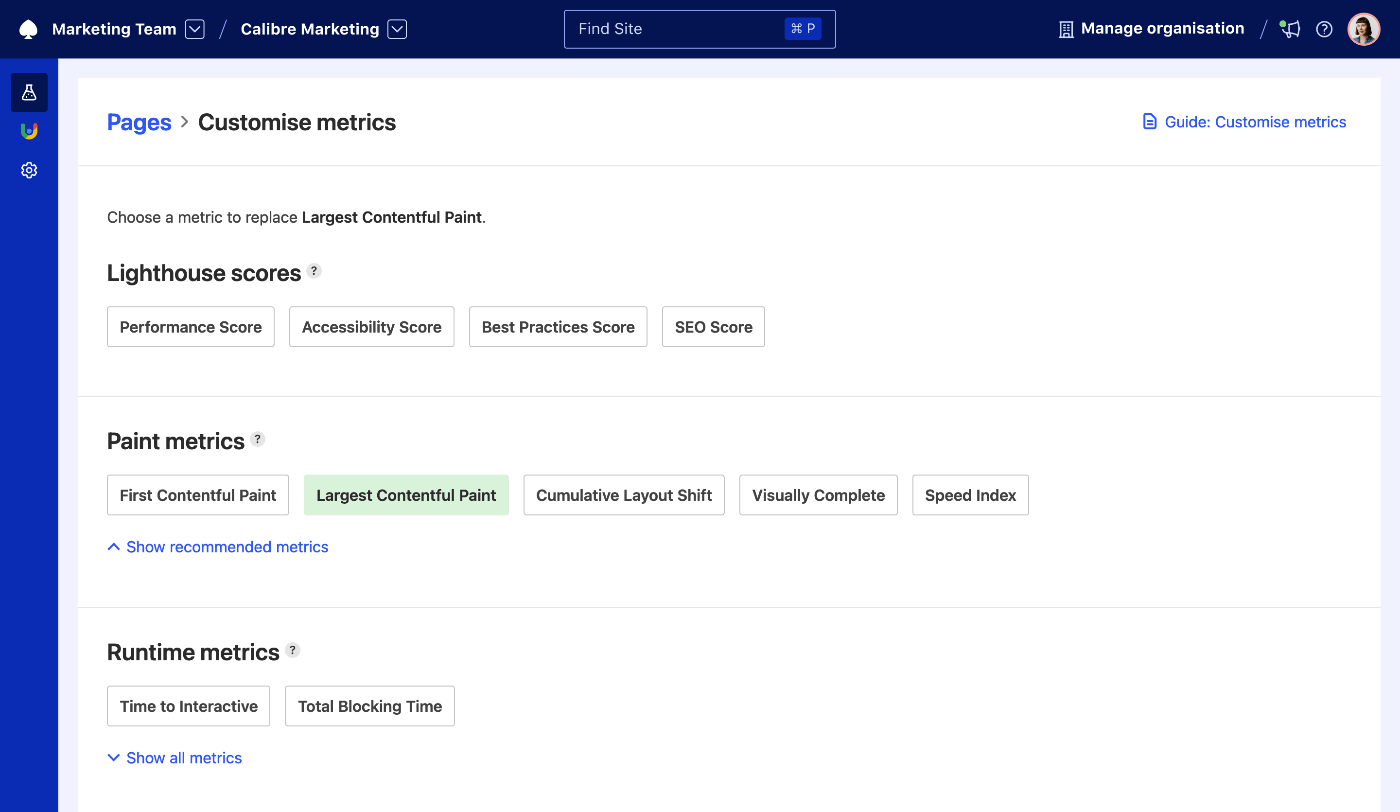The width and height of the screenshot is (1400, 812).
Task: Select the Performance Score metric
Action: coord(190,326)
